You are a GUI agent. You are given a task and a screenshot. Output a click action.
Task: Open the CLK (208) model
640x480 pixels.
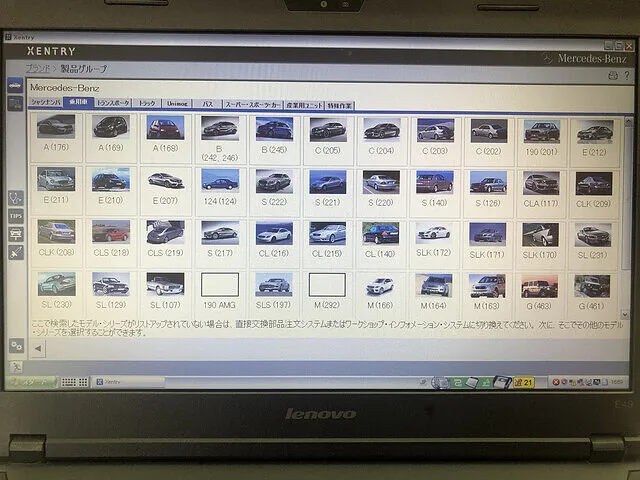[x=56, y=231]
